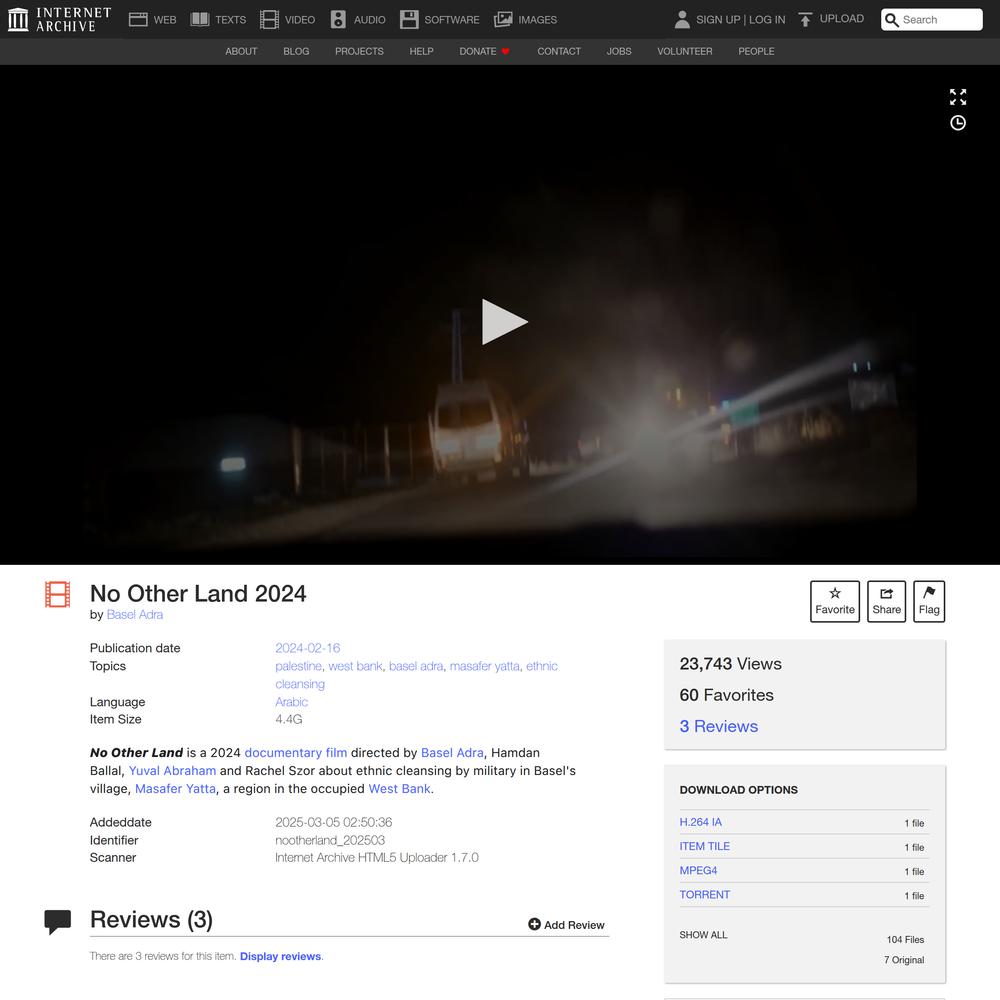Click the TEXTS navigation label
The height and width of the screenshot is (1000, 1000).
(x=230, y=20)
